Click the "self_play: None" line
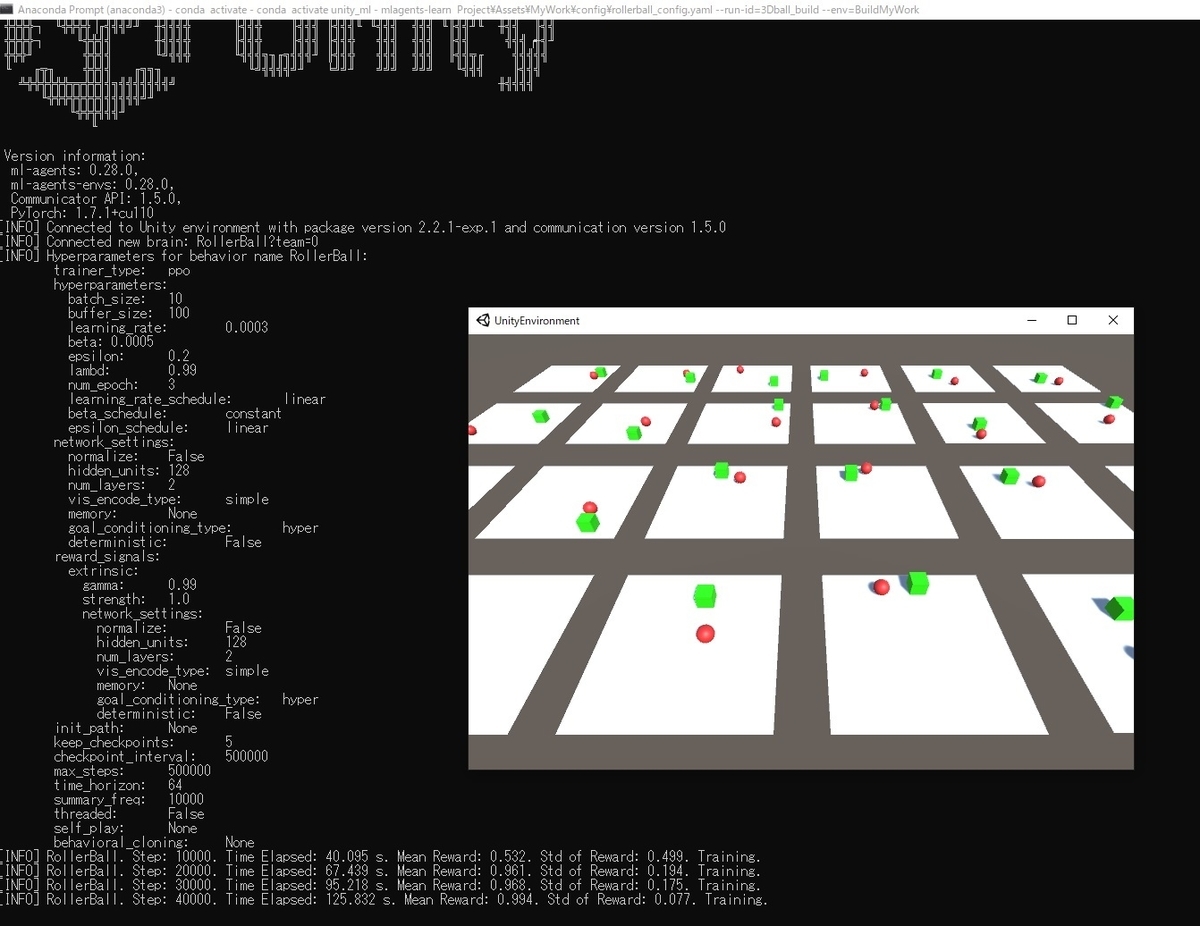This screenshot has width=1200, height=926. 126,828
